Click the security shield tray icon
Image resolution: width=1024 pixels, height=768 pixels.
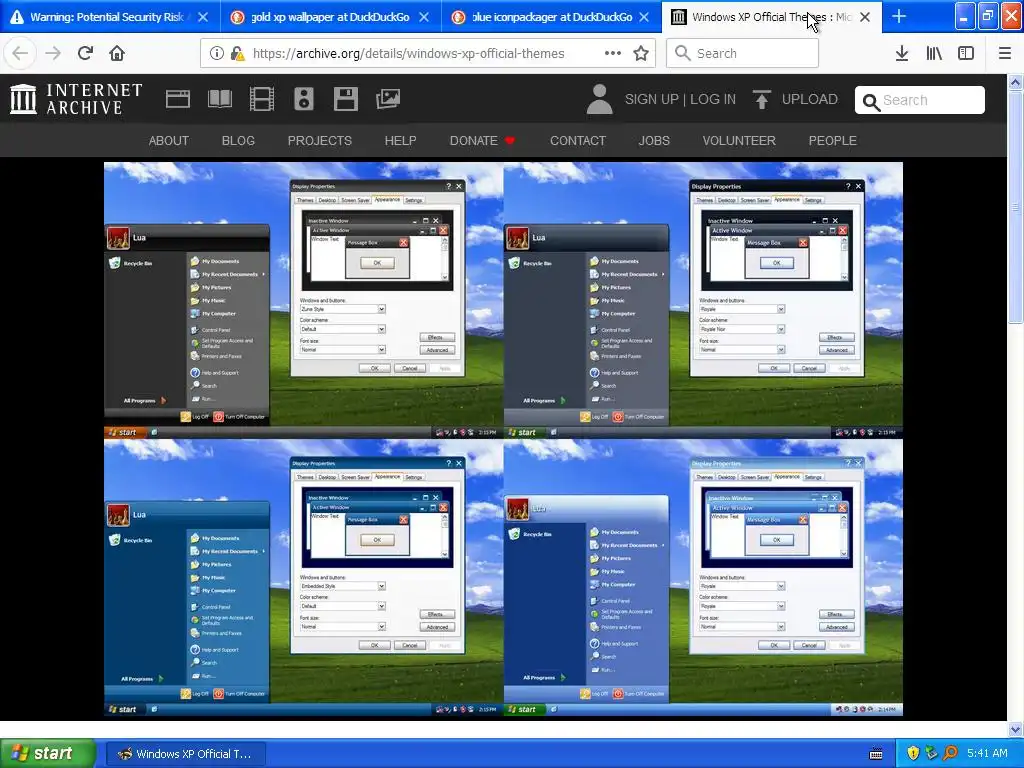coord(913,753)
